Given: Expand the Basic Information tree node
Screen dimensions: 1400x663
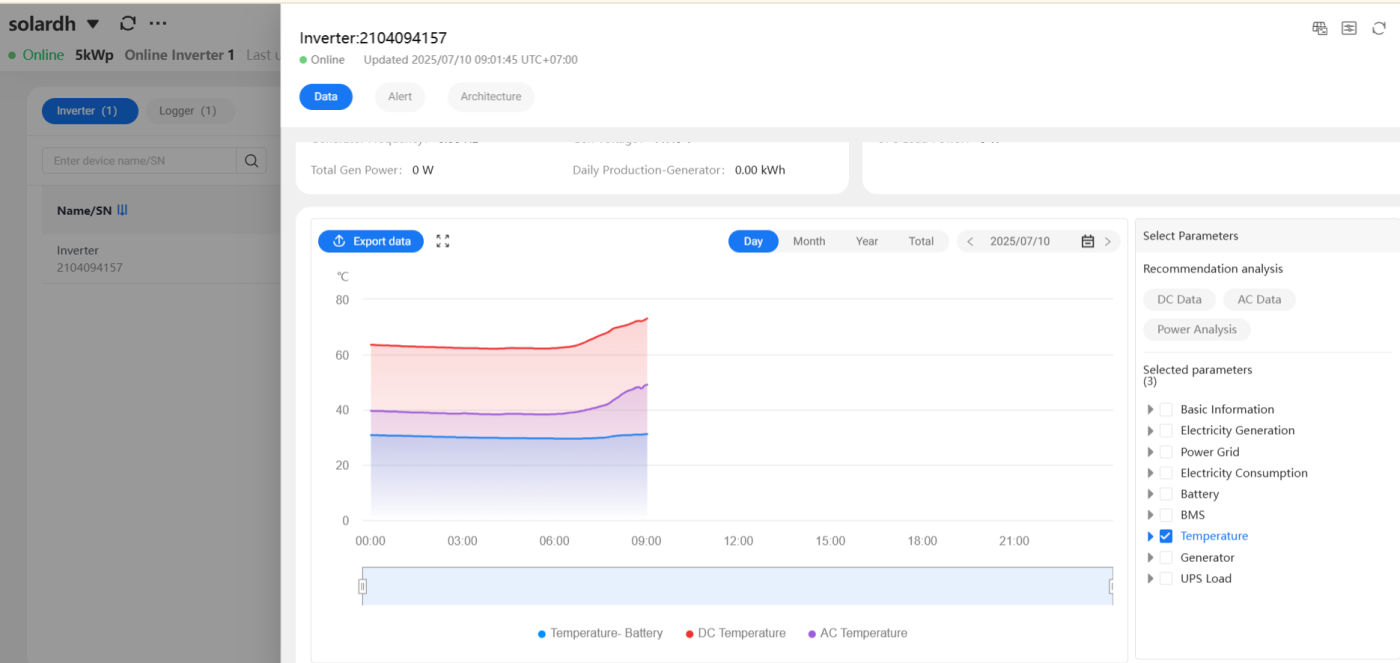Looking at the screenshot, I should point(1150,409).
